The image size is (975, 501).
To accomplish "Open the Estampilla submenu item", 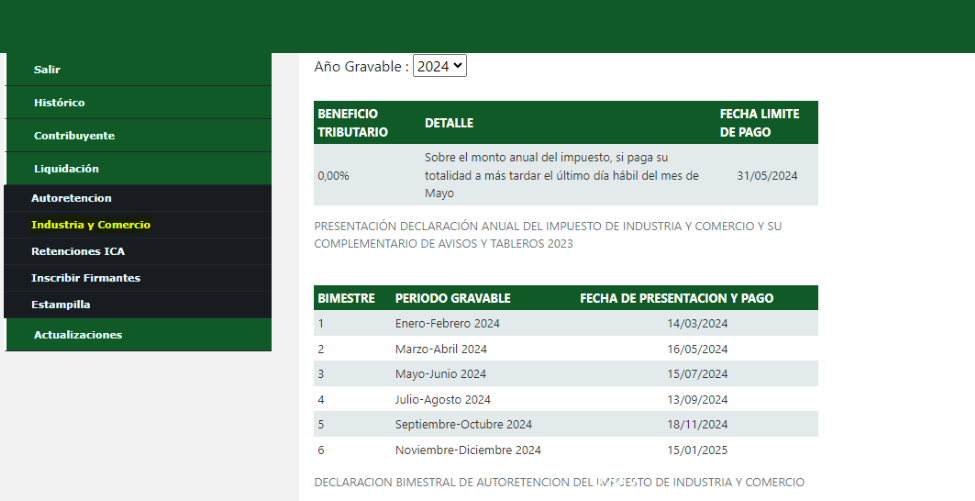I will pyautogui.click(x=137, y=305).
